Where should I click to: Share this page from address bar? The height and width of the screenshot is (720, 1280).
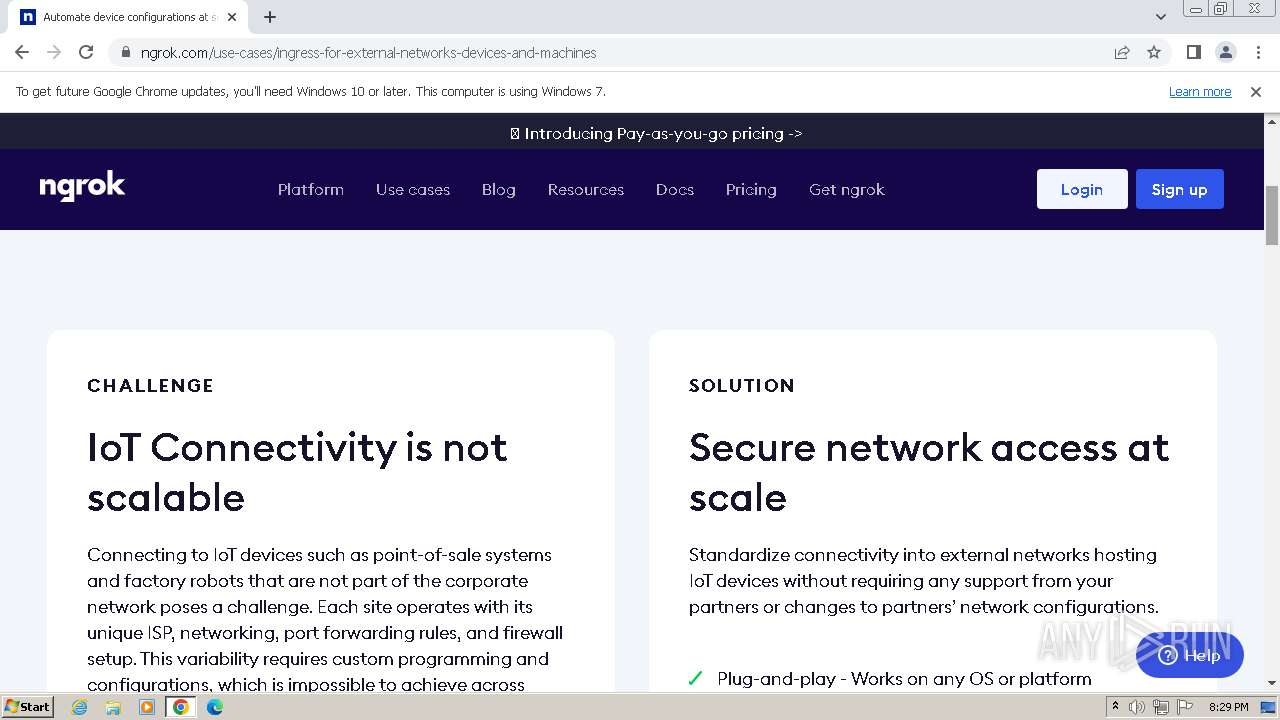[1122, 53]
